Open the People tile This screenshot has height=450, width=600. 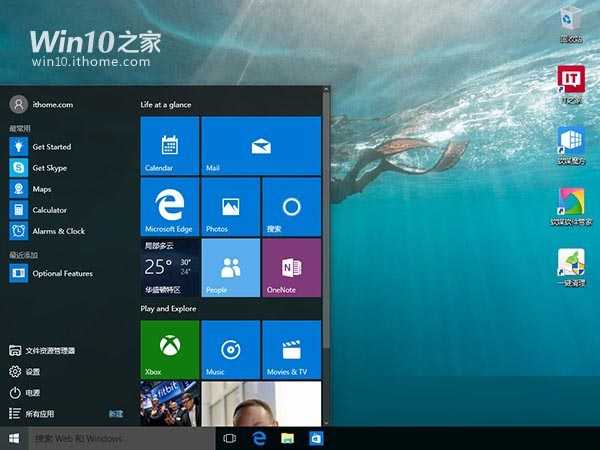(x=231, y=268)
